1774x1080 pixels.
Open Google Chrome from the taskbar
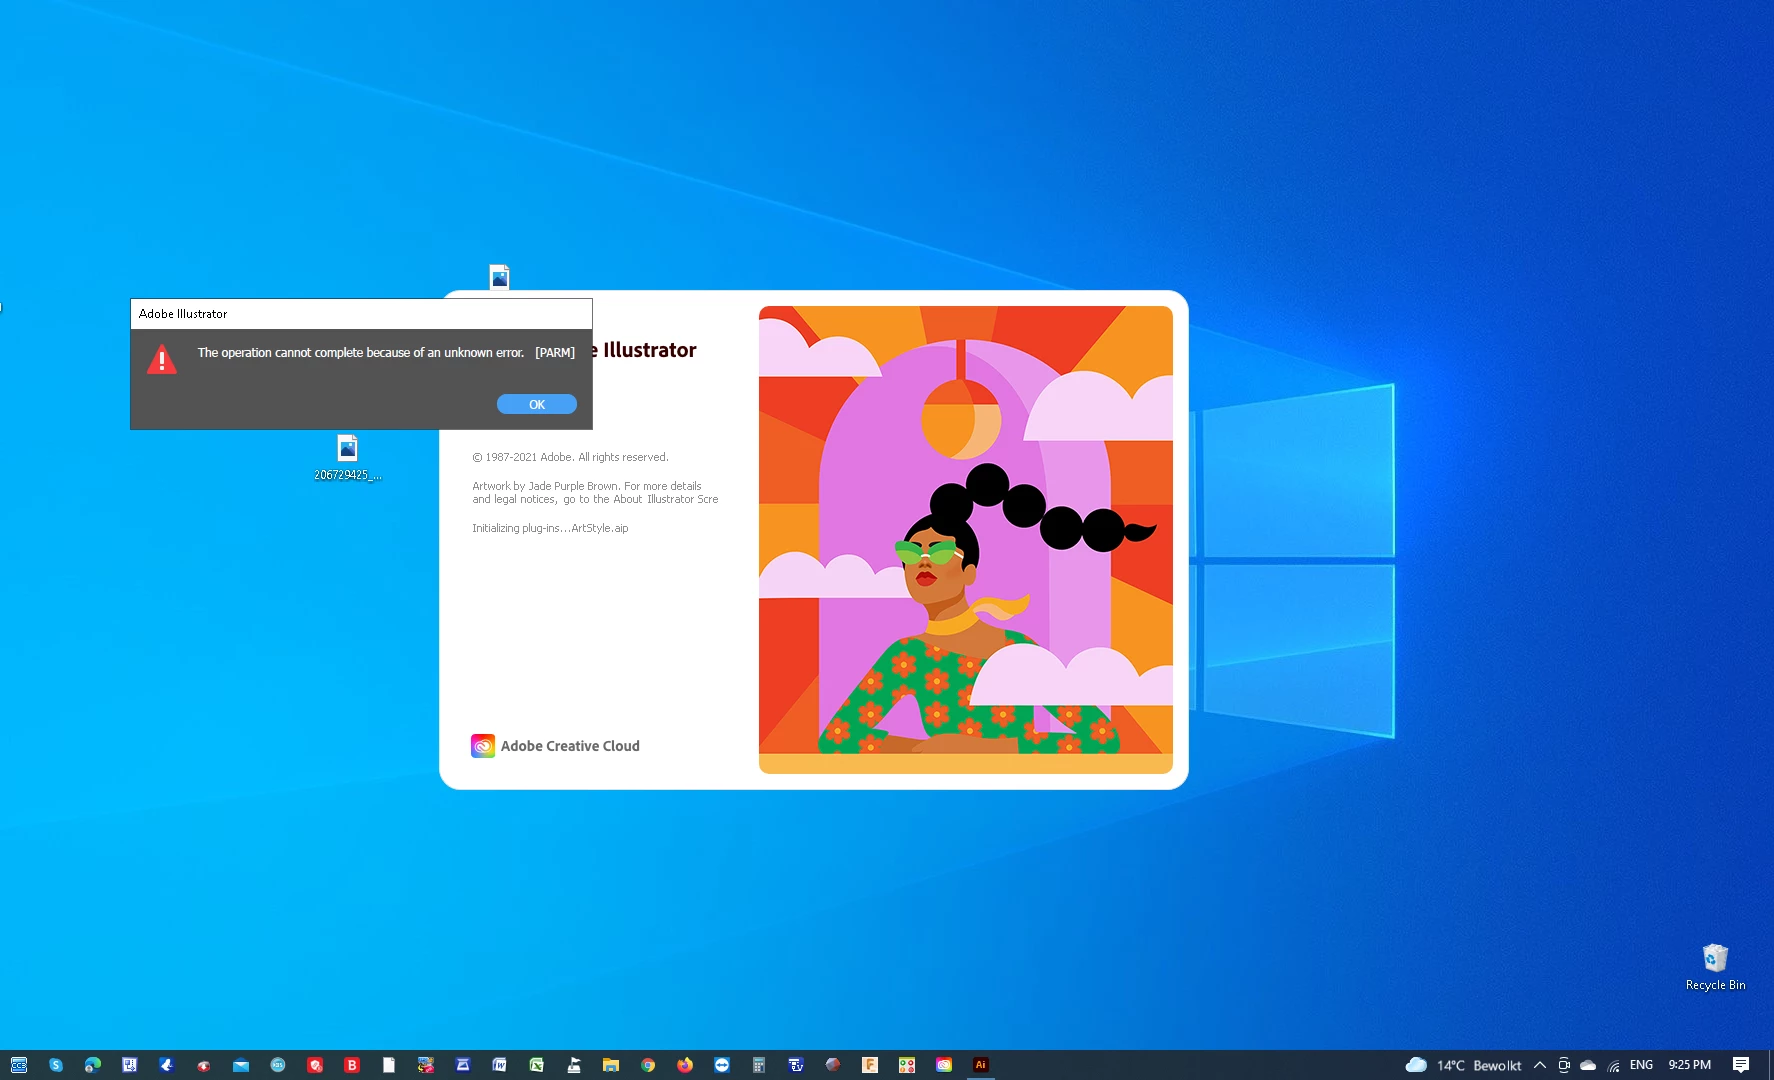pyautogui.click(x=648, y=1065)
